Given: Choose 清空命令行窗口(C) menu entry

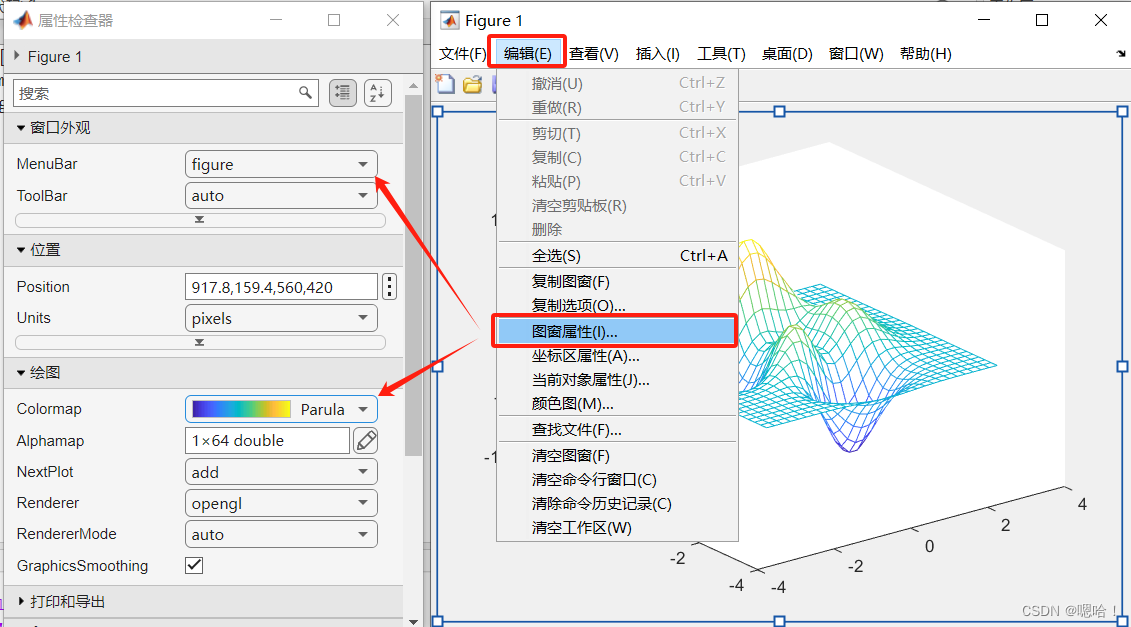Looking at the screenshot, I should point(617,479).
